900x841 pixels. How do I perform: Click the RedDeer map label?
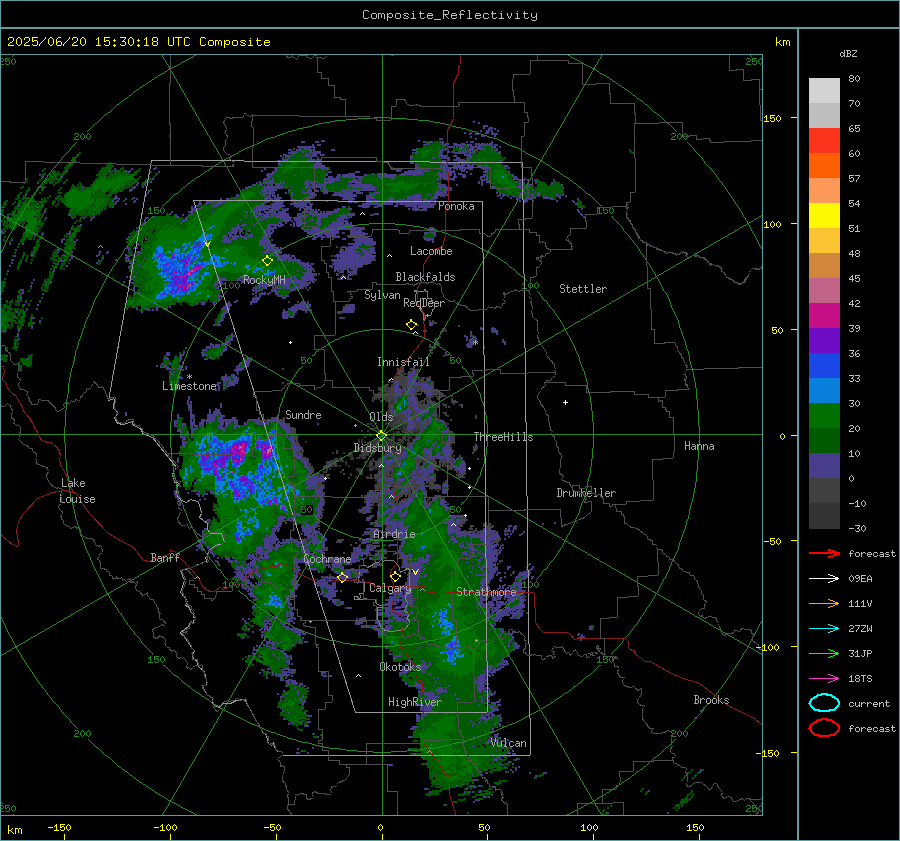click(424, 303)
